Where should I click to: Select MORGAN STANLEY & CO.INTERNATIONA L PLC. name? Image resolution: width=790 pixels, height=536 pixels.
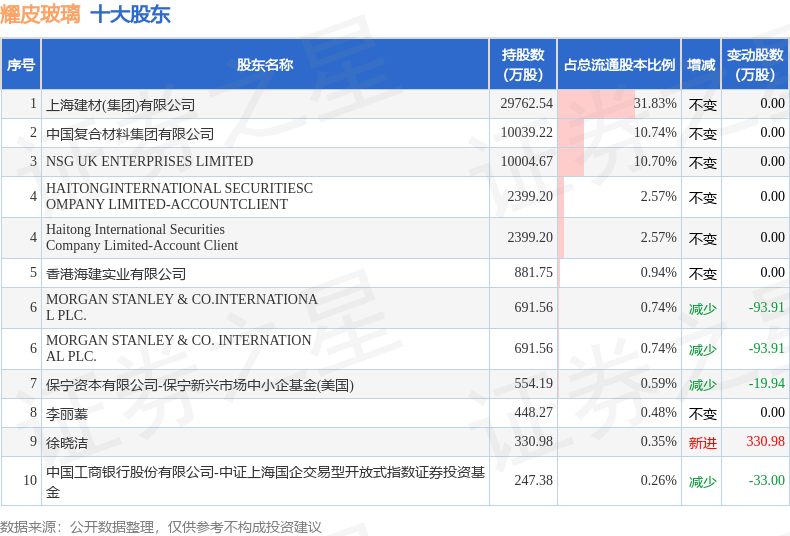pos(182,307)
